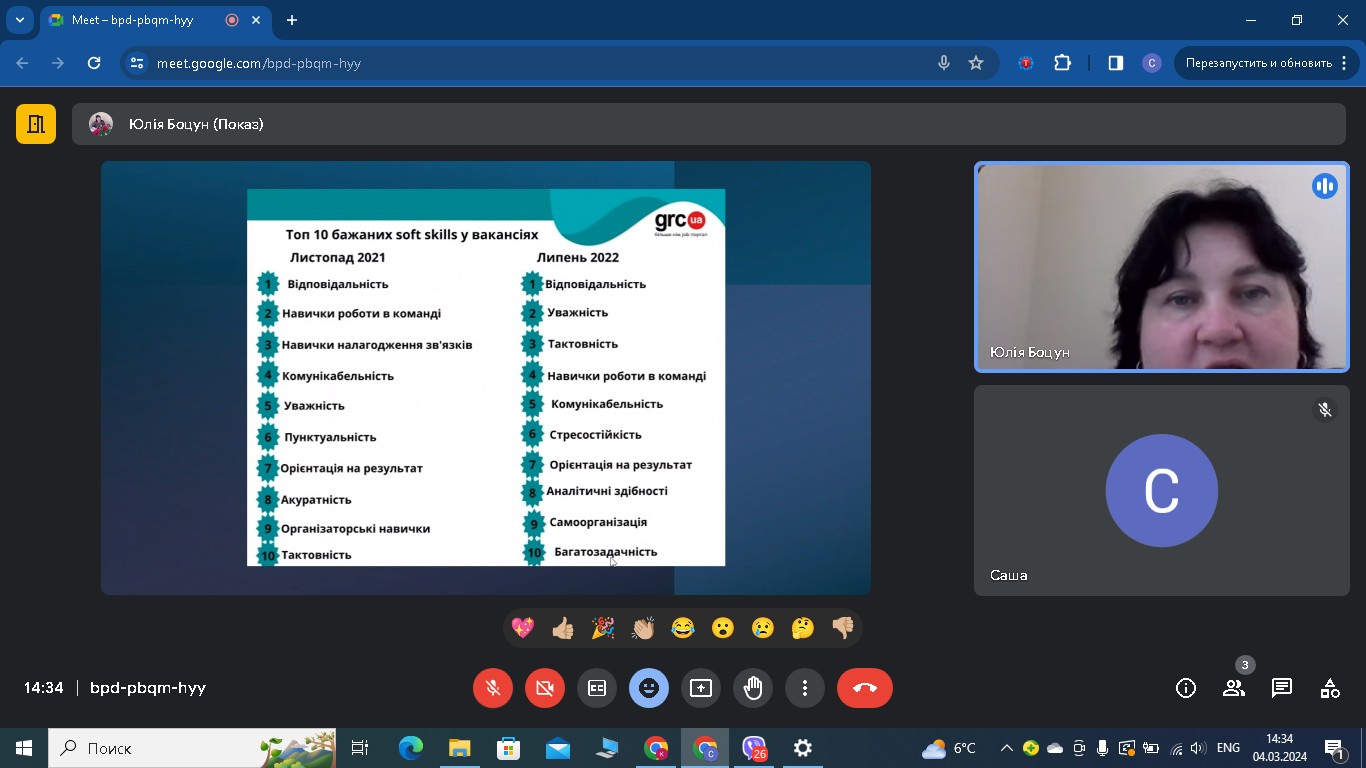Viewport: 1366px width, 768px height.
Task: Send the party popper reaction
Action: 603,628
